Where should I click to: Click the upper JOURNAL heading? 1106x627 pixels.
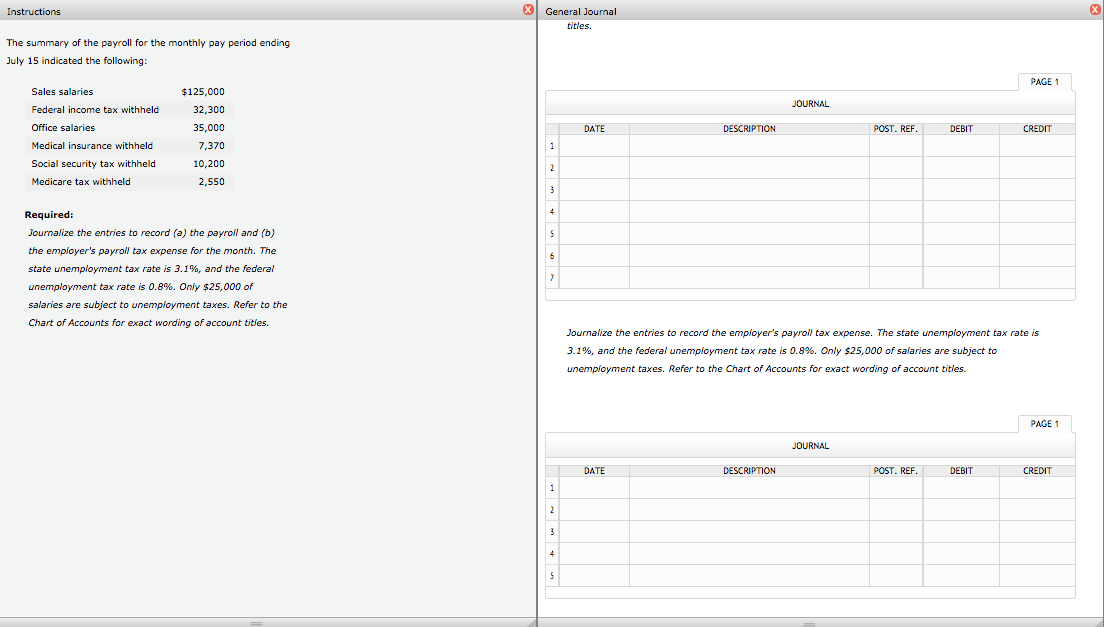coord(810,104)
